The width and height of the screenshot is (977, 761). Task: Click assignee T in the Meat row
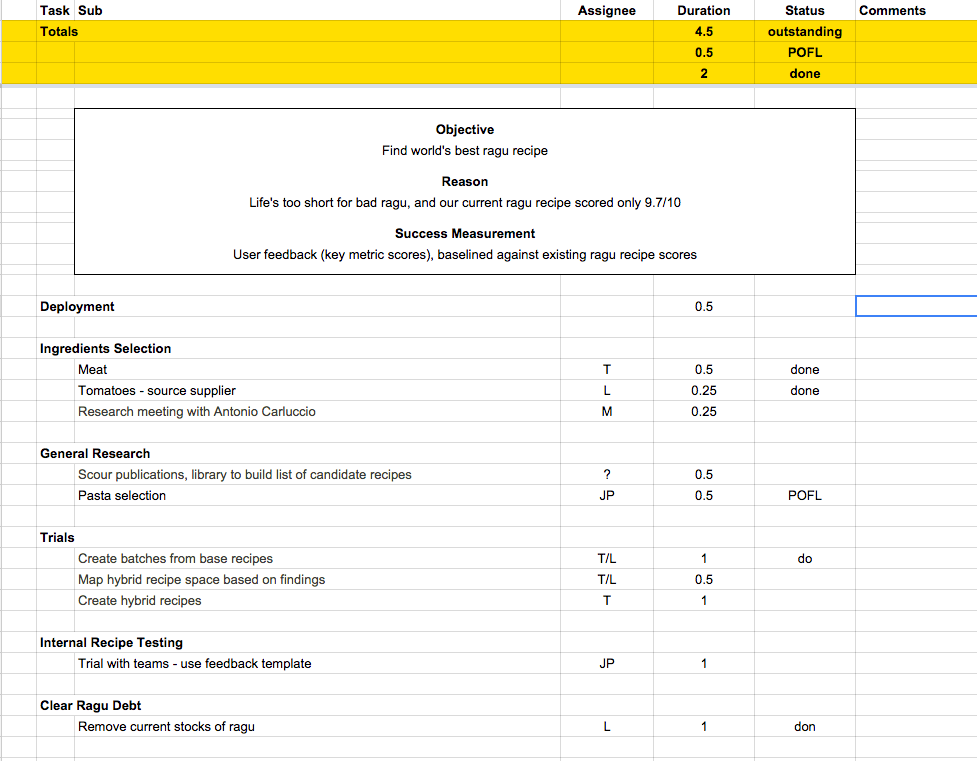click(x=606, y=370)
